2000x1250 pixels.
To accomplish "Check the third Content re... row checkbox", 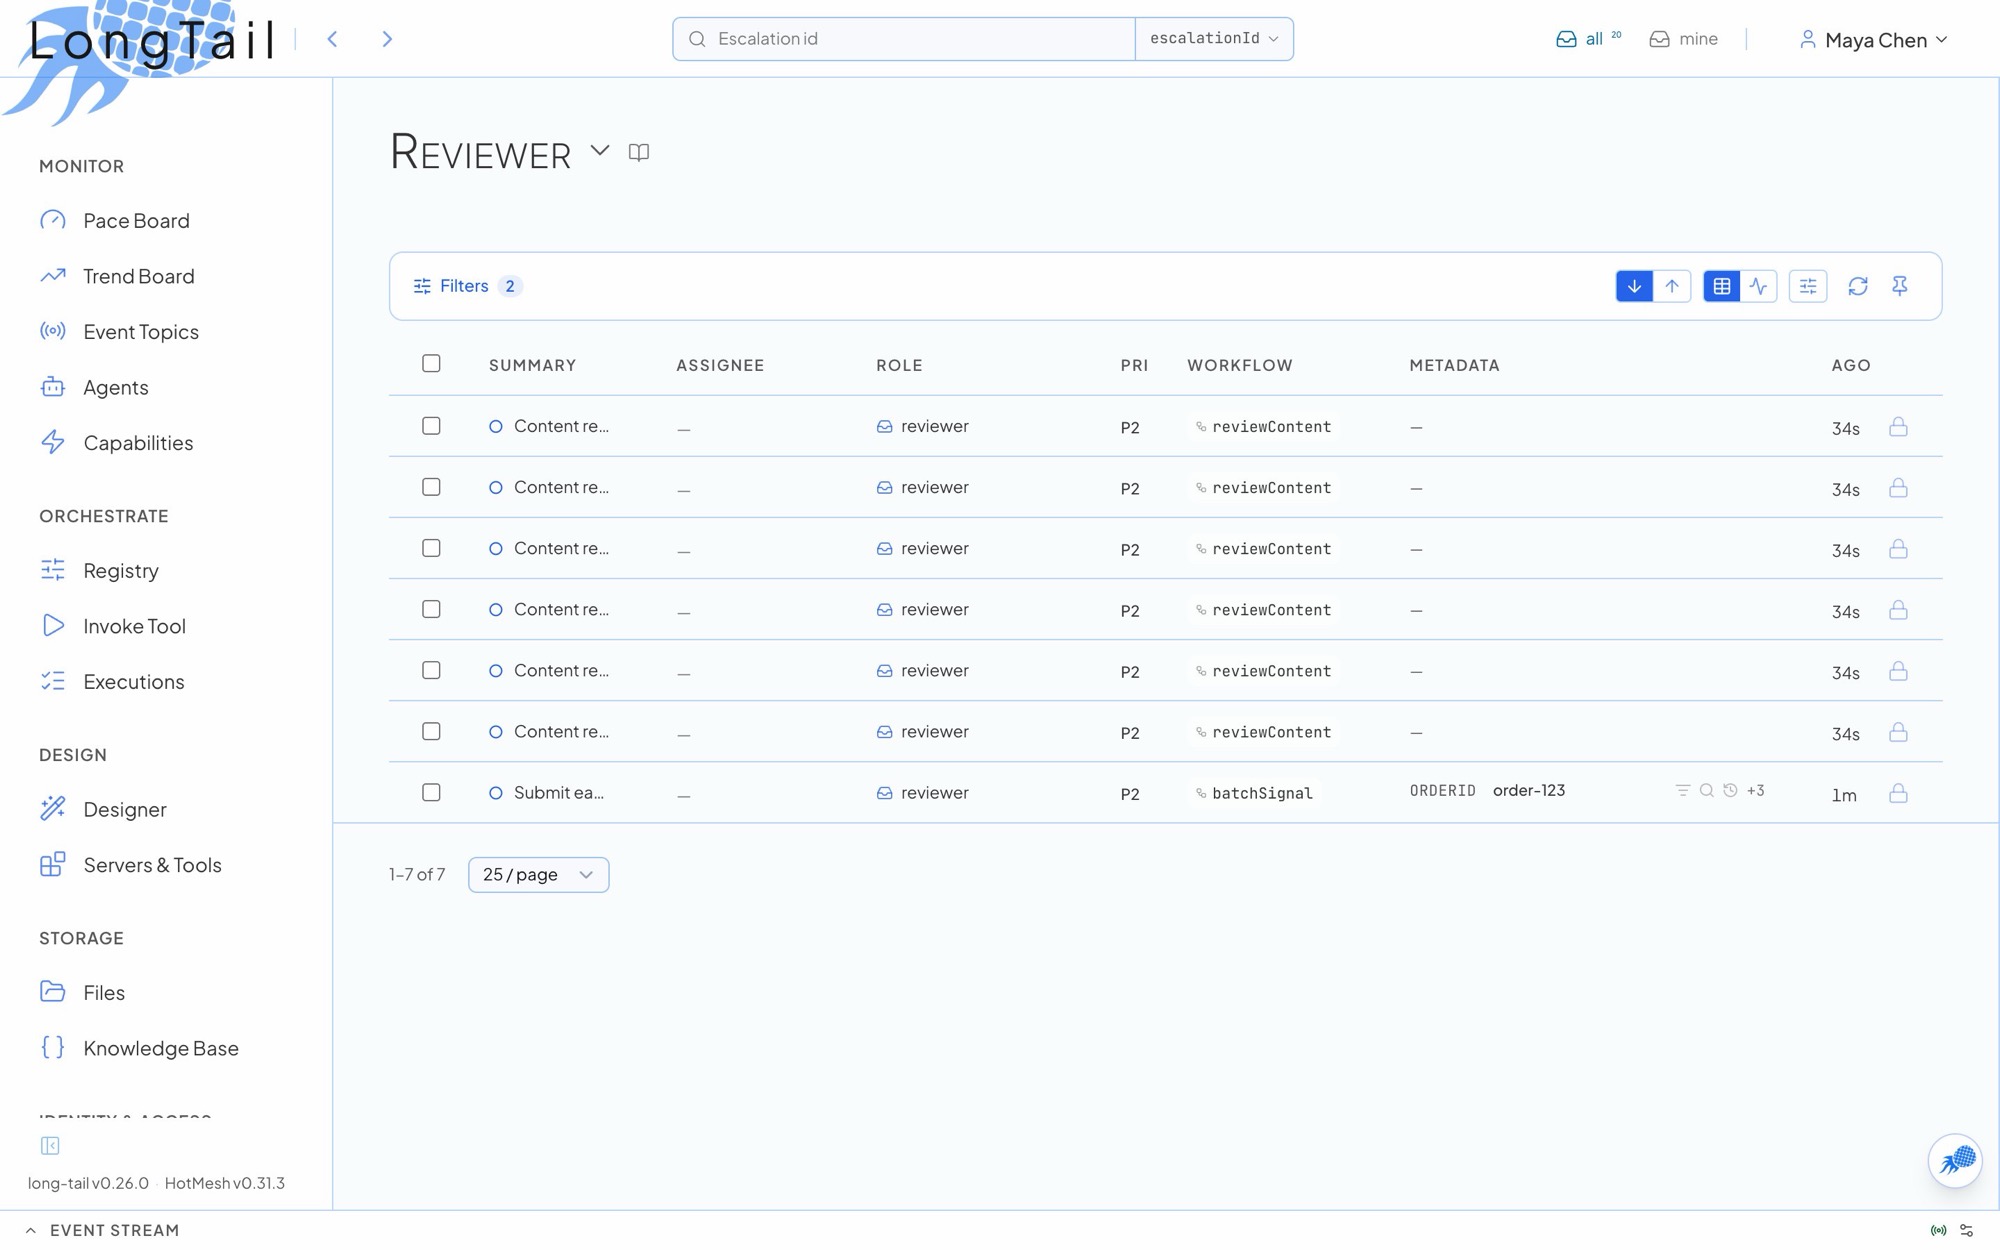I will (x=431, y=547).
